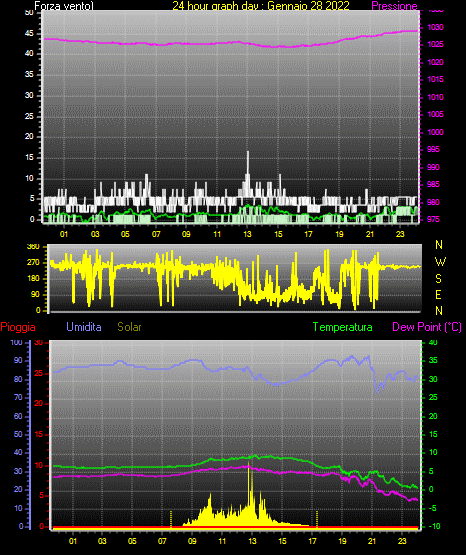This screenshot has height=555, width=466.
Task: Click hour '23' under the wind speed graph
Action: pyautogui.click(x=400, y=234)
